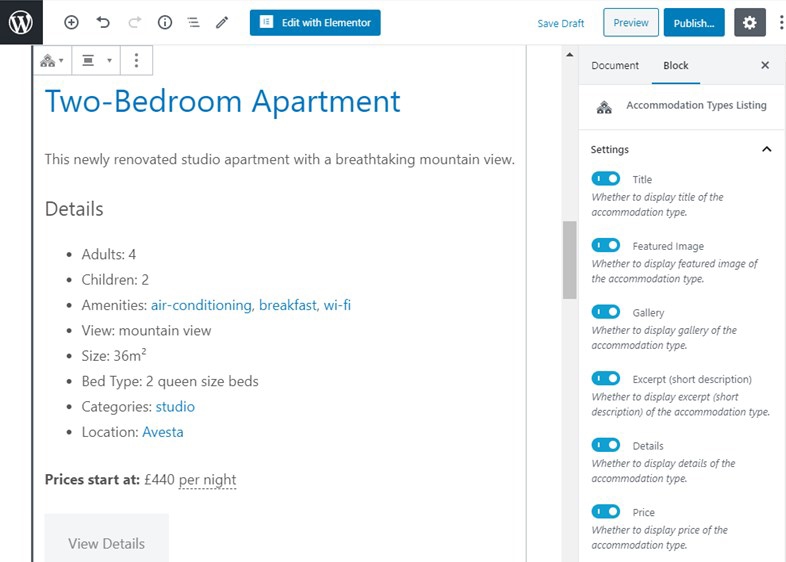This screenshot has width=786, height=562.
Task: Click the editor vertical scrollbar thumb
Action: 569,260
